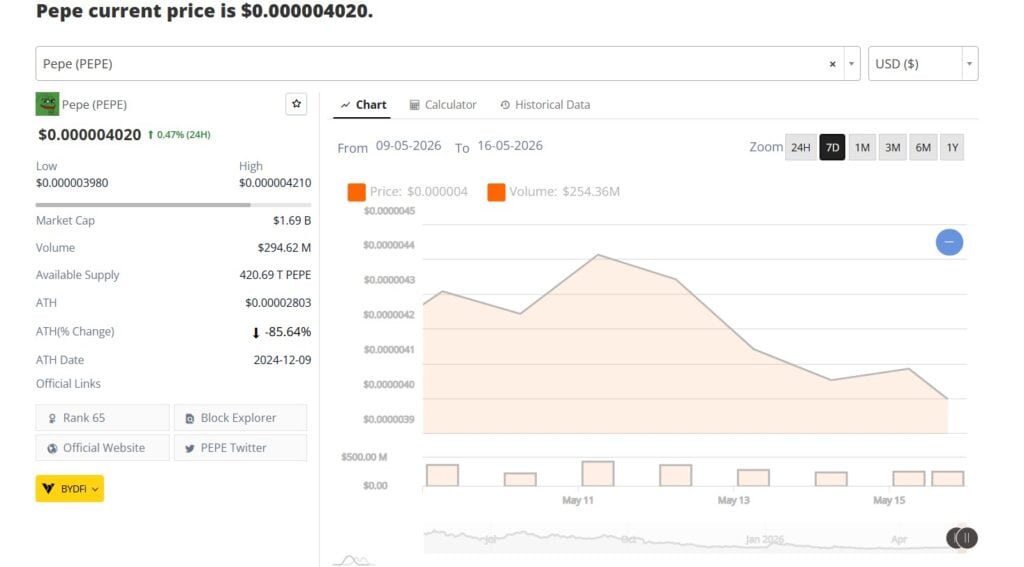Open the USD ($) currency dropdown

pos(923,63)
